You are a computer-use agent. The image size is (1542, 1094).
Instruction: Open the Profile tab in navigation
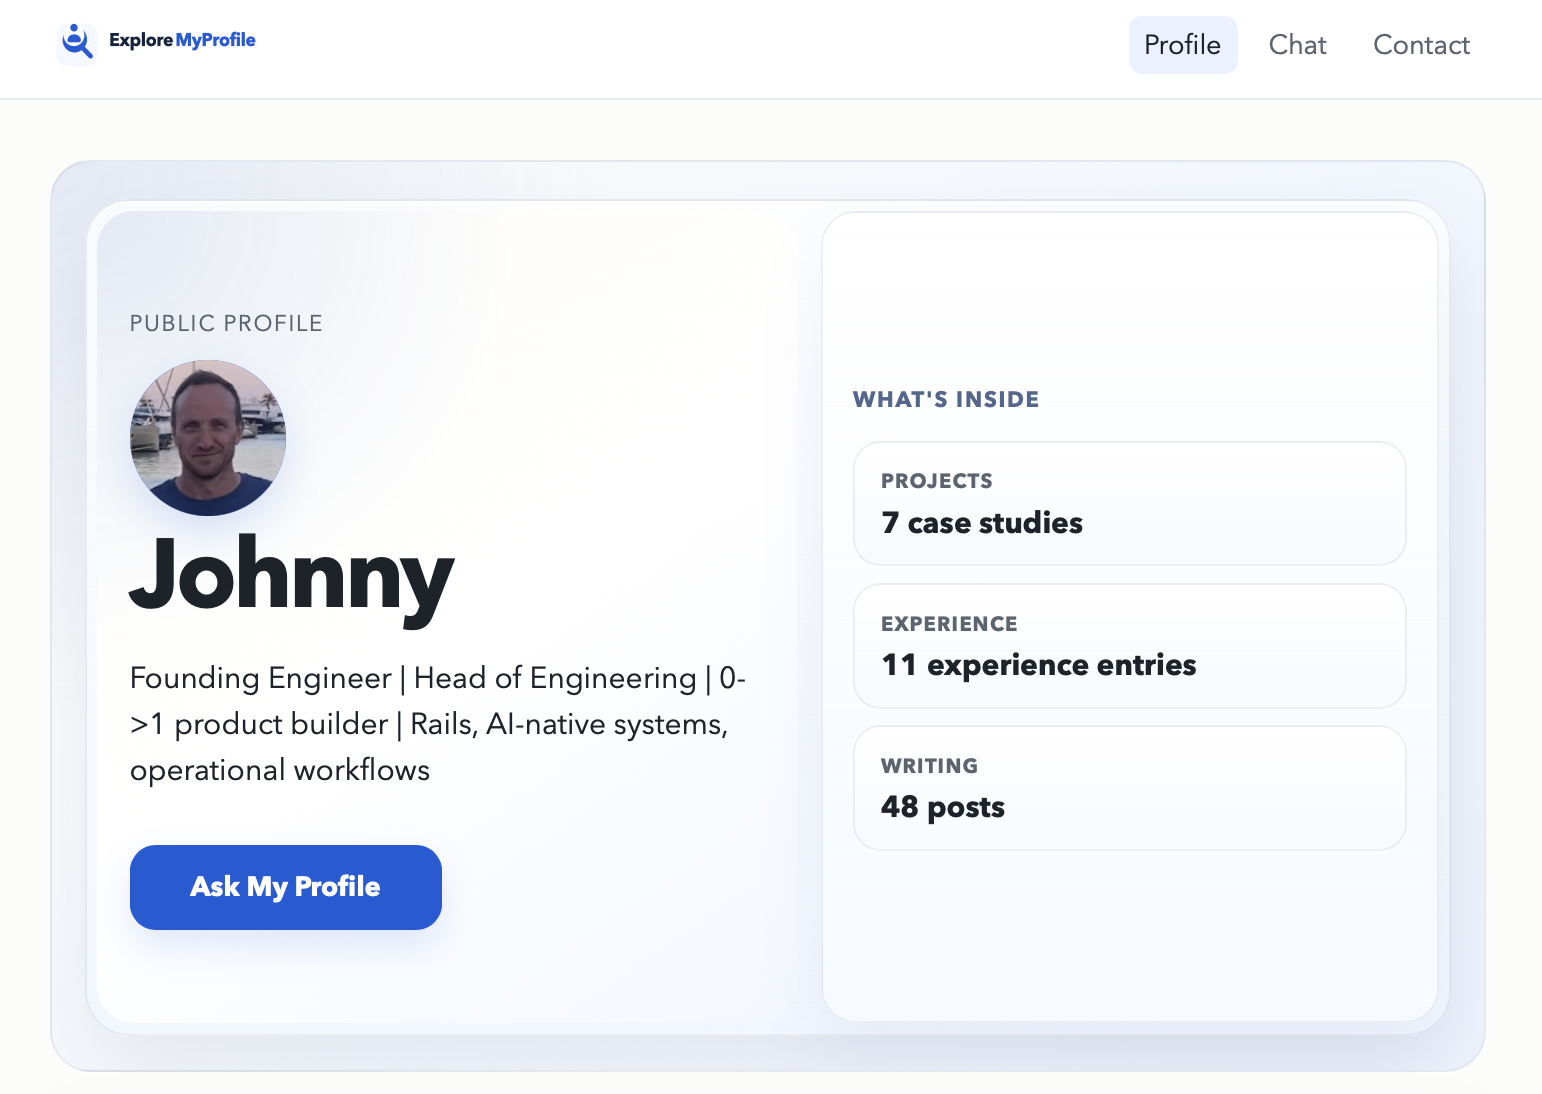pyautogui.click(x=1183, y=44)
